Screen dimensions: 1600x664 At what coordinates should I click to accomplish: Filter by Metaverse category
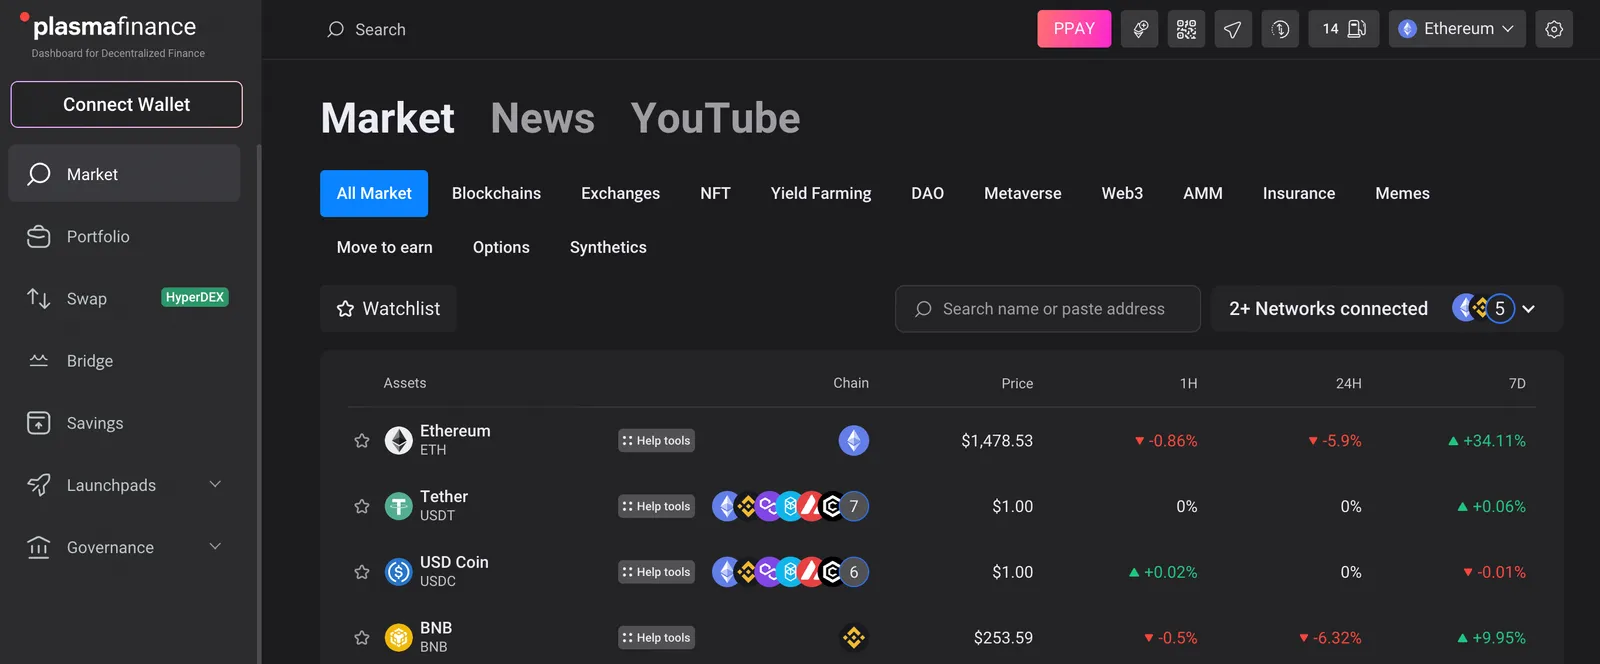tap(1022, 193)
